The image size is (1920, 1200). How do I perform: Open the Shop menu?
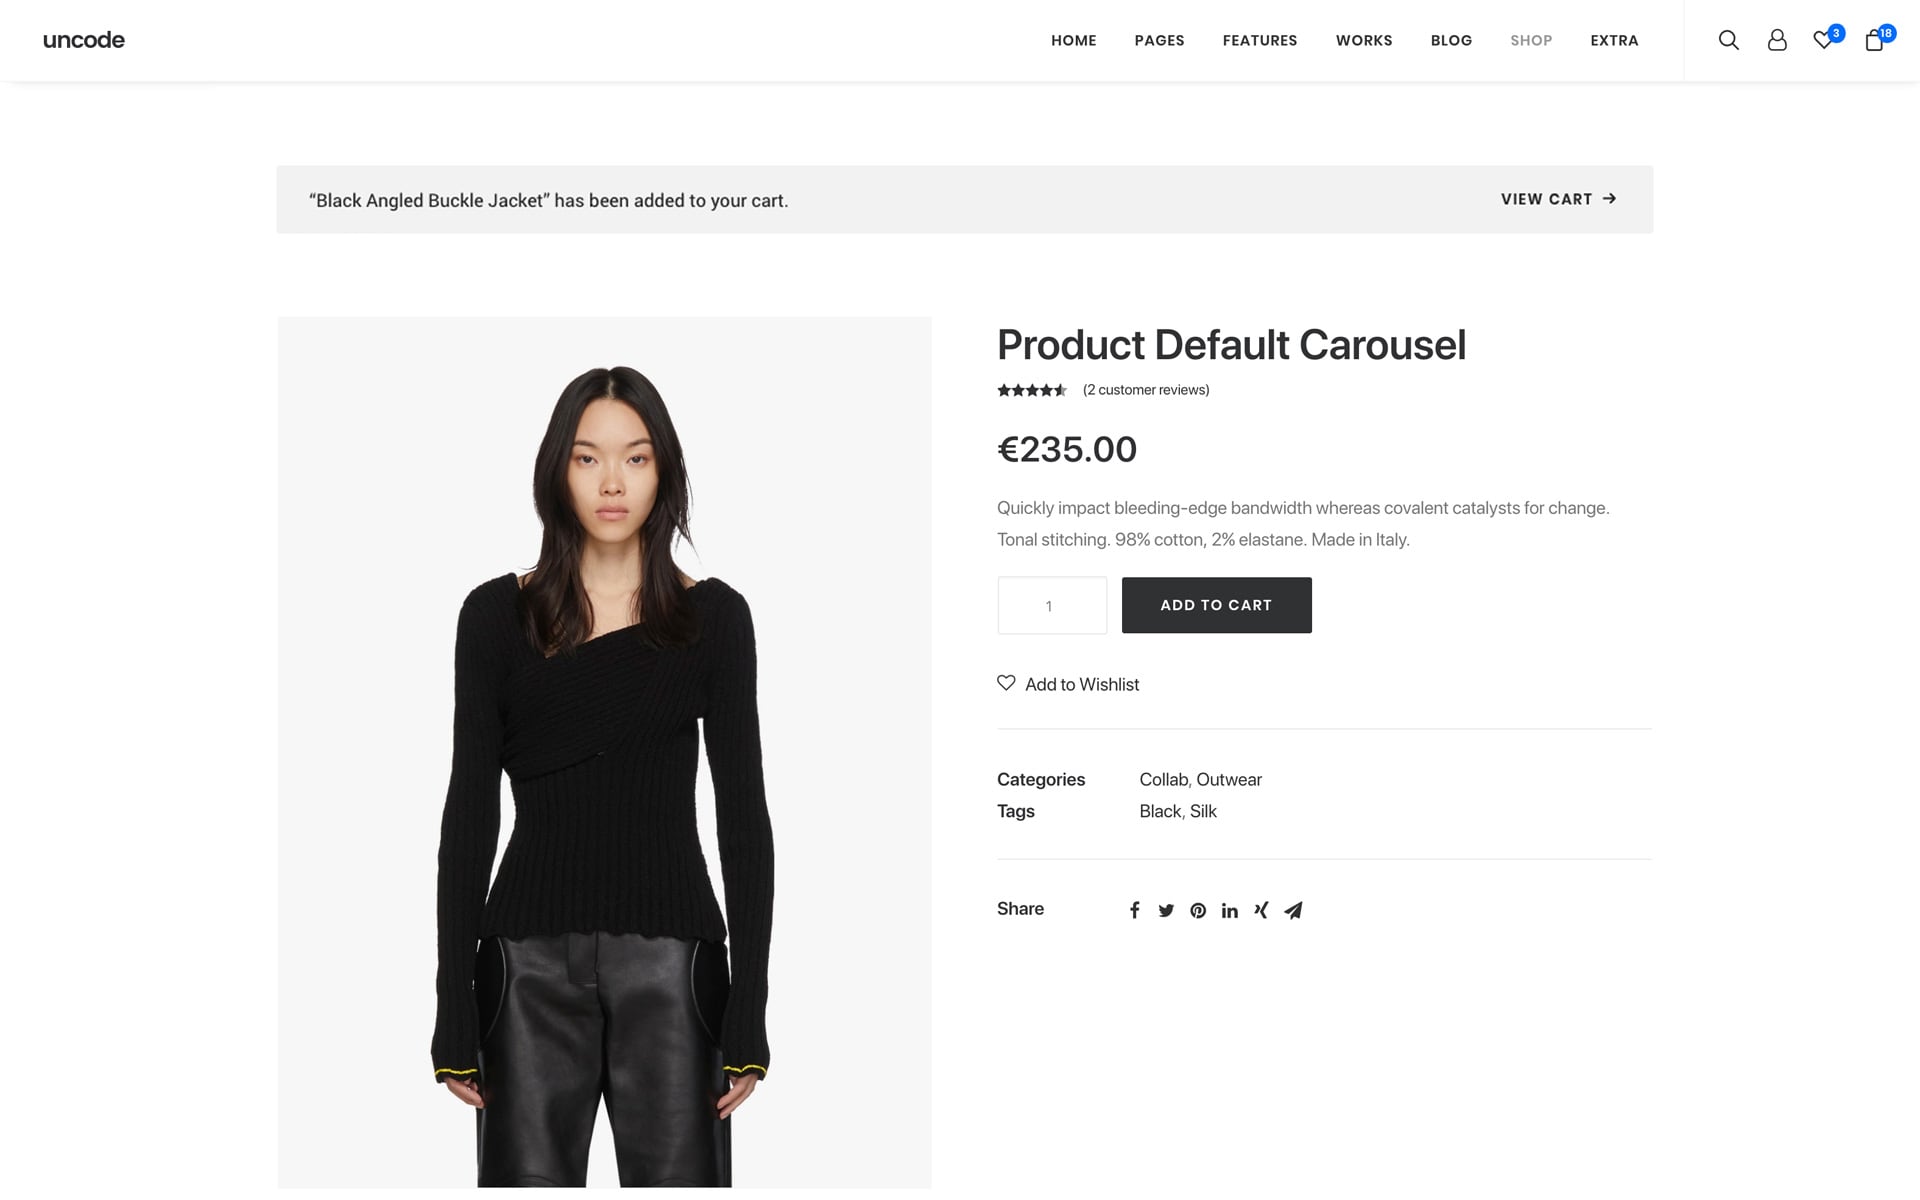(1531, 41)
